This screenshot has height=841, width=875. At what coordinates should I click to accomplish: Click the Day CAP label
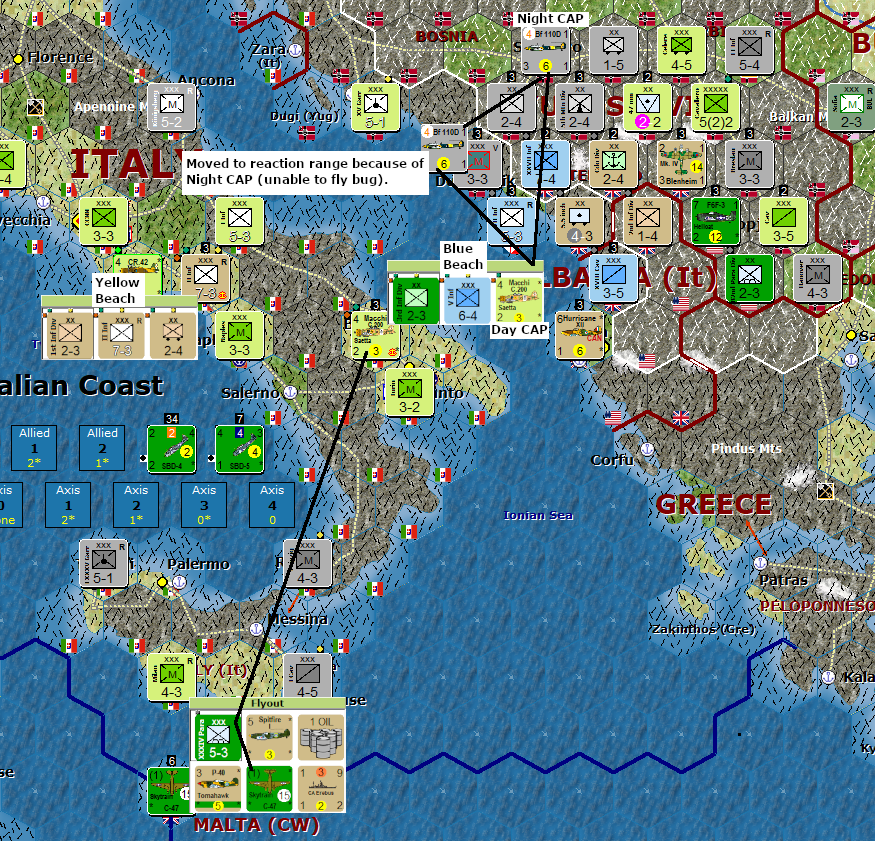(x=519, y=330)
